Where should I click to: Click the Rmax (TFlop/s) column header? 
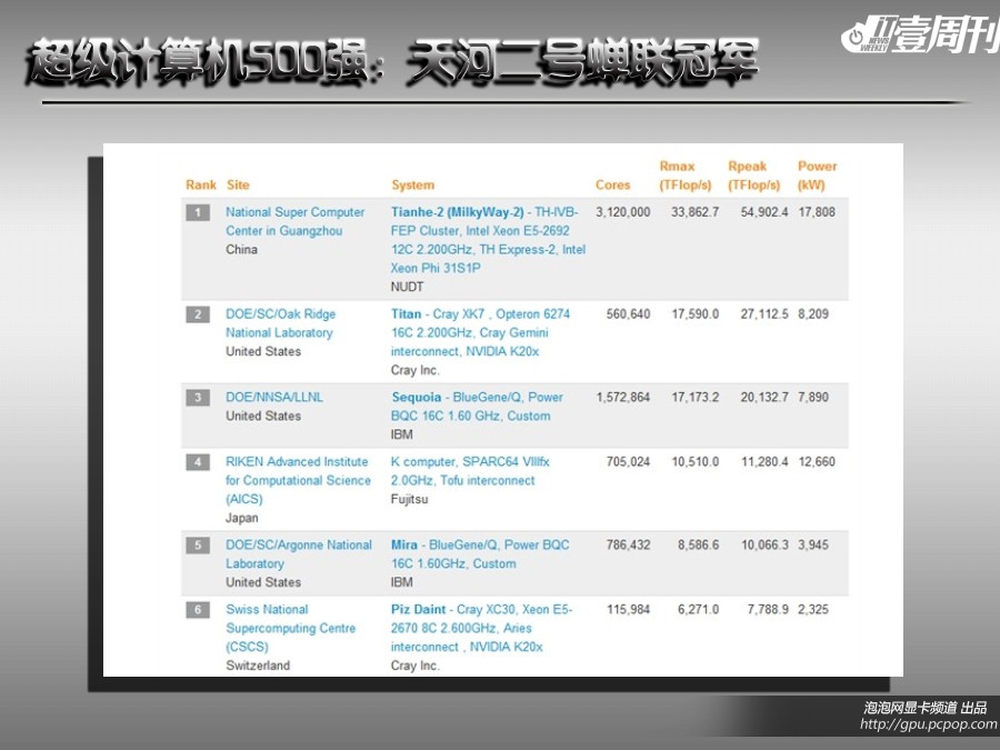click(685, 175)
